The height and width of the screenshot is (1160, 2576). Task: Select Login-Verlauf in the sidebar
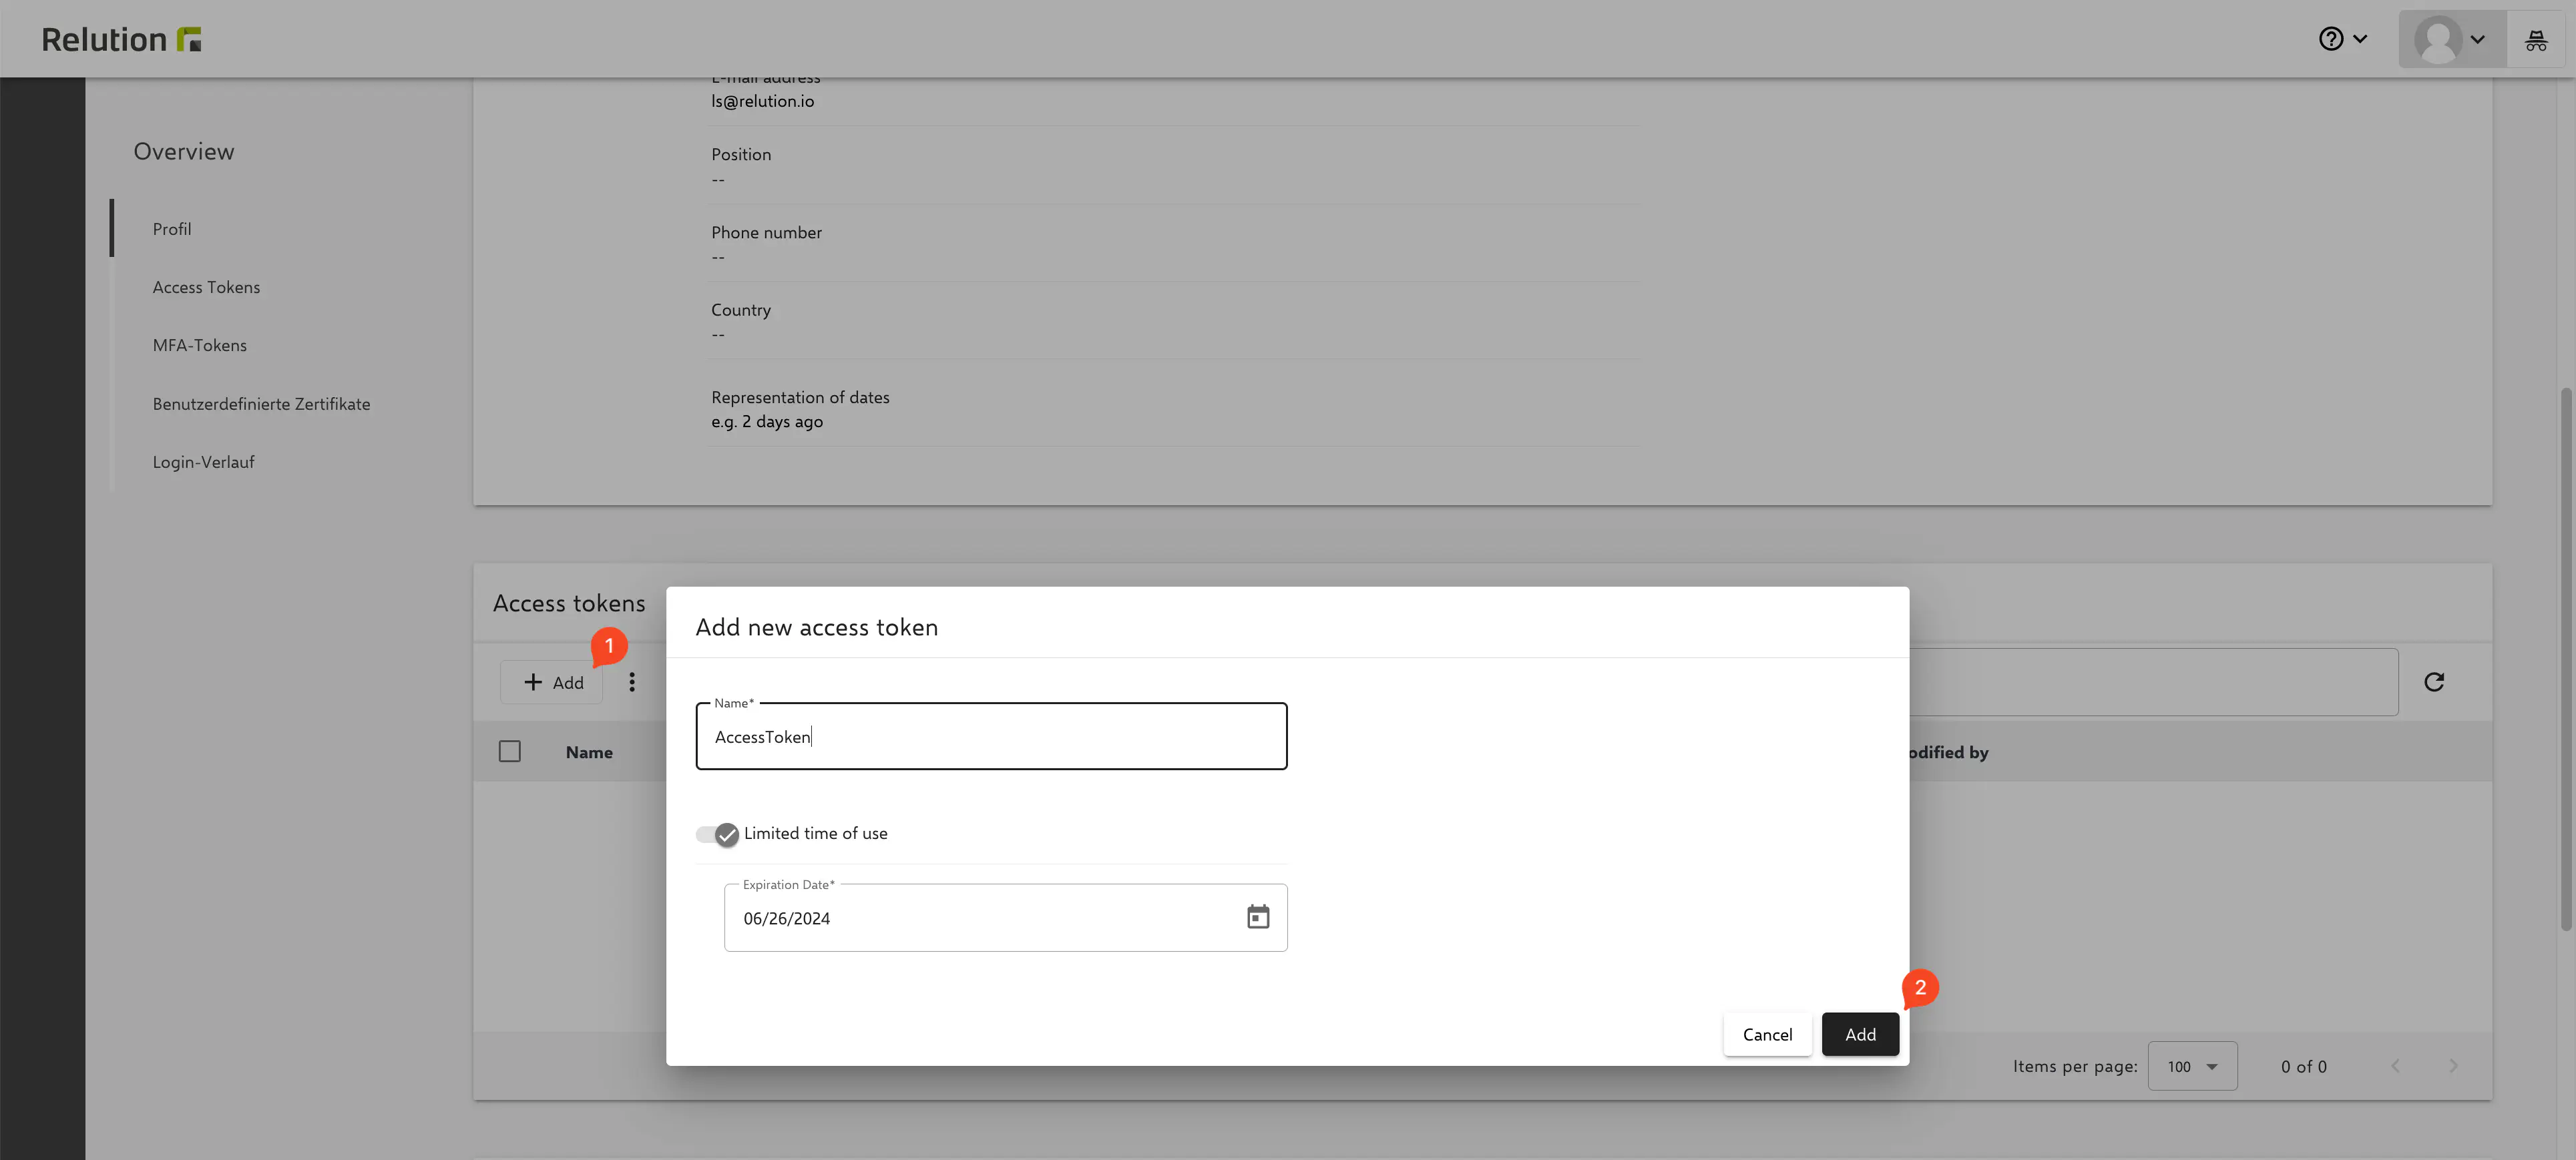click(x=203, y=462)
